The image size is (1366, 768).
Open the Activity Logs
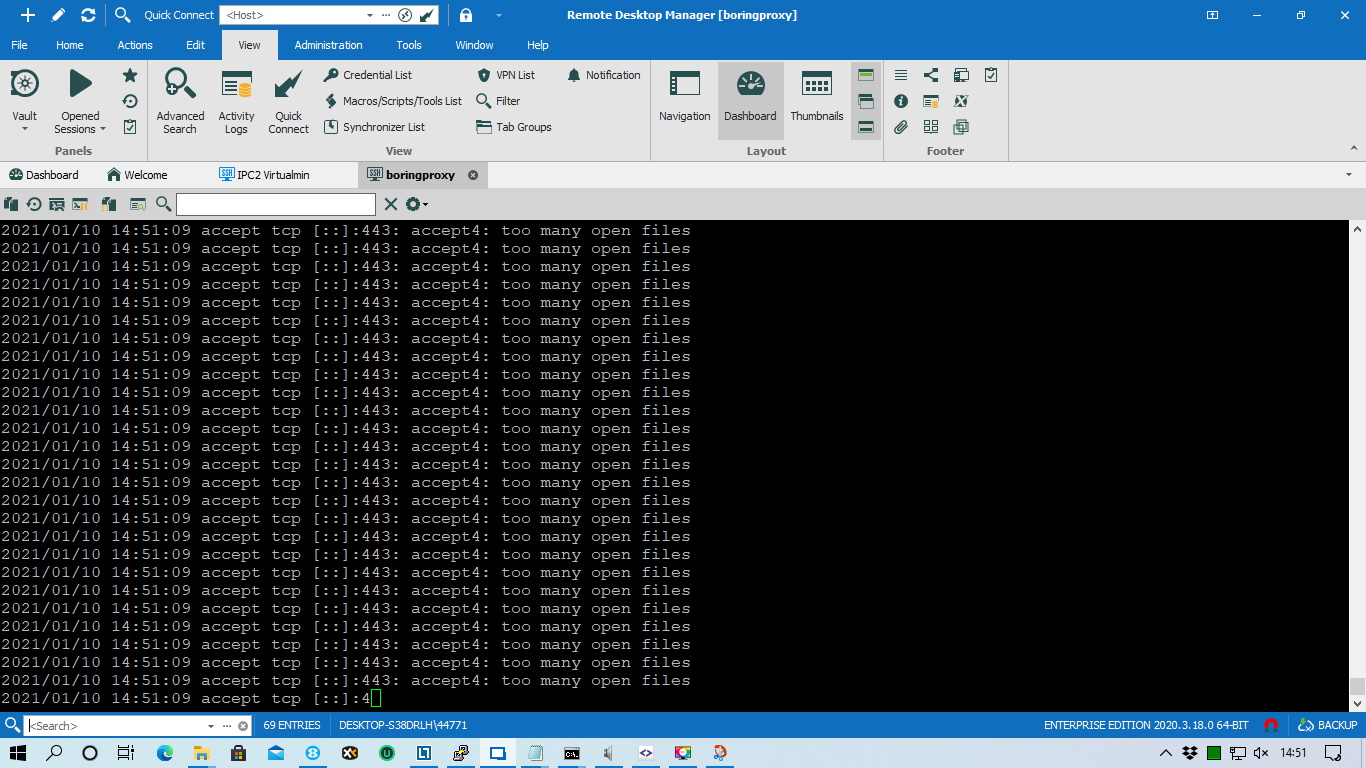236,98
